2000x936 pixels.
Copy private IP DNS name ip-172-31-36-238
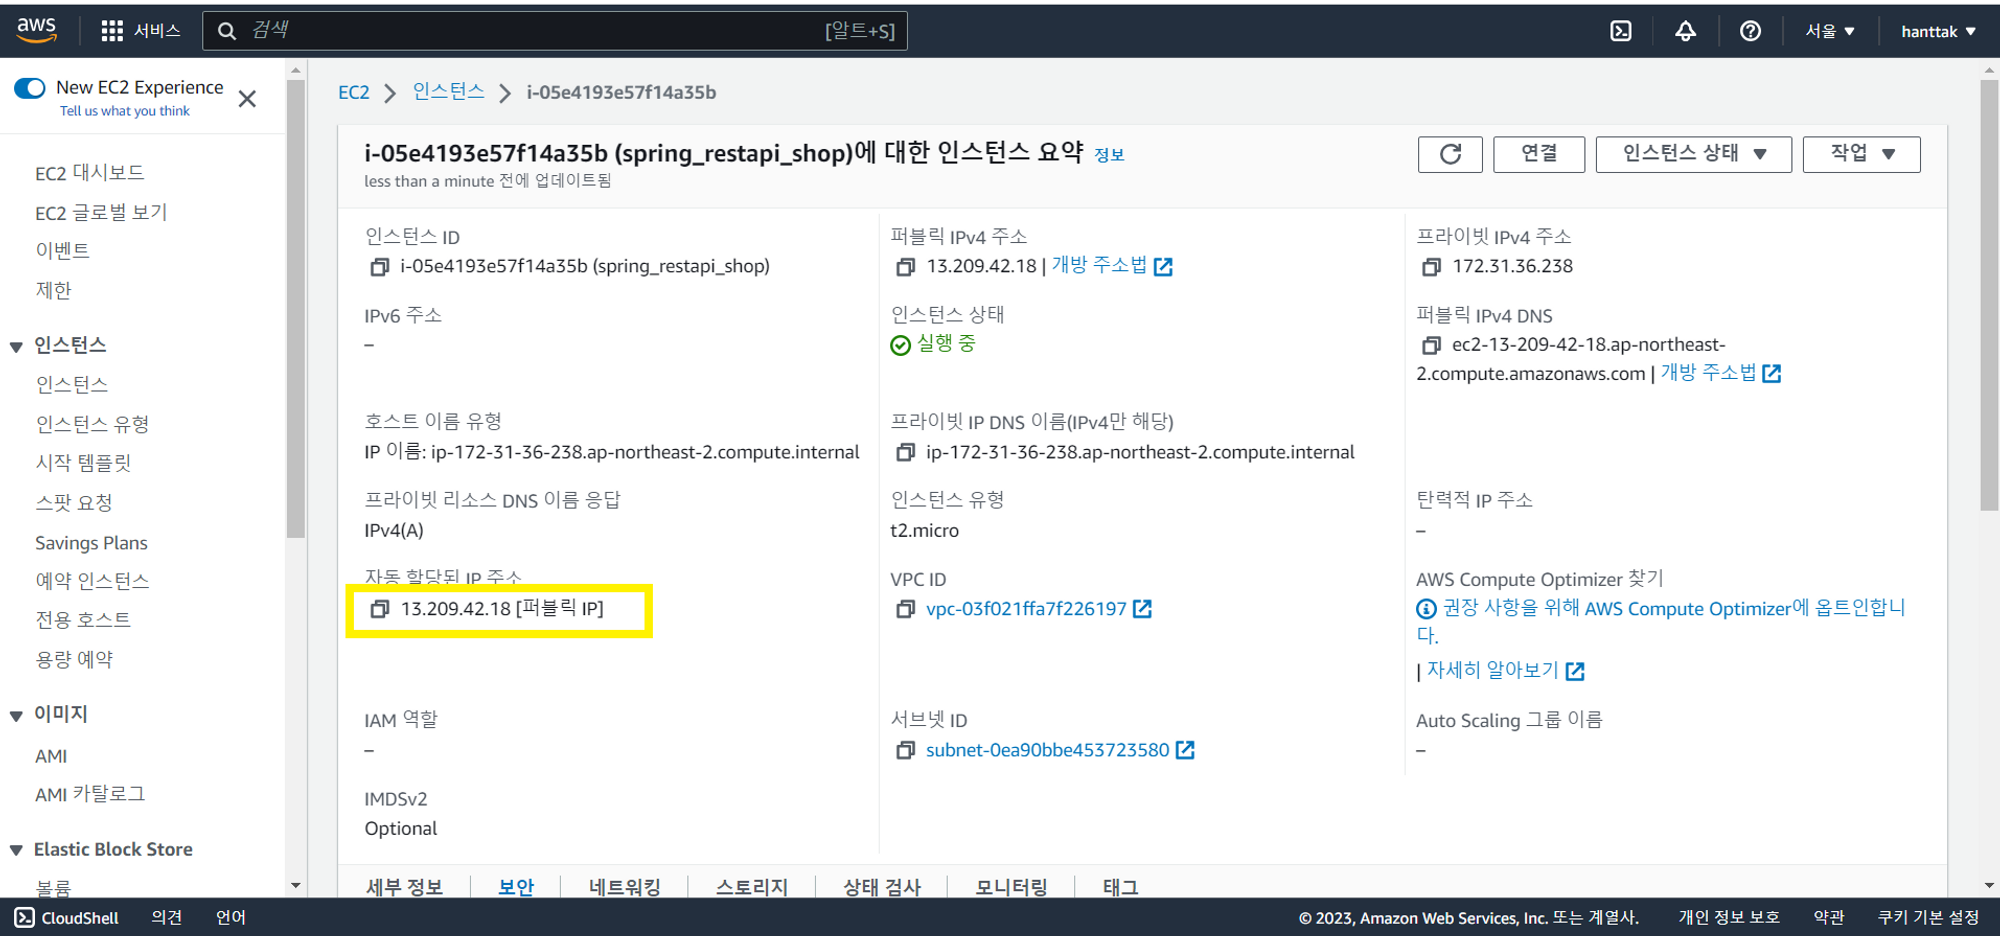(x=905, y=453)
